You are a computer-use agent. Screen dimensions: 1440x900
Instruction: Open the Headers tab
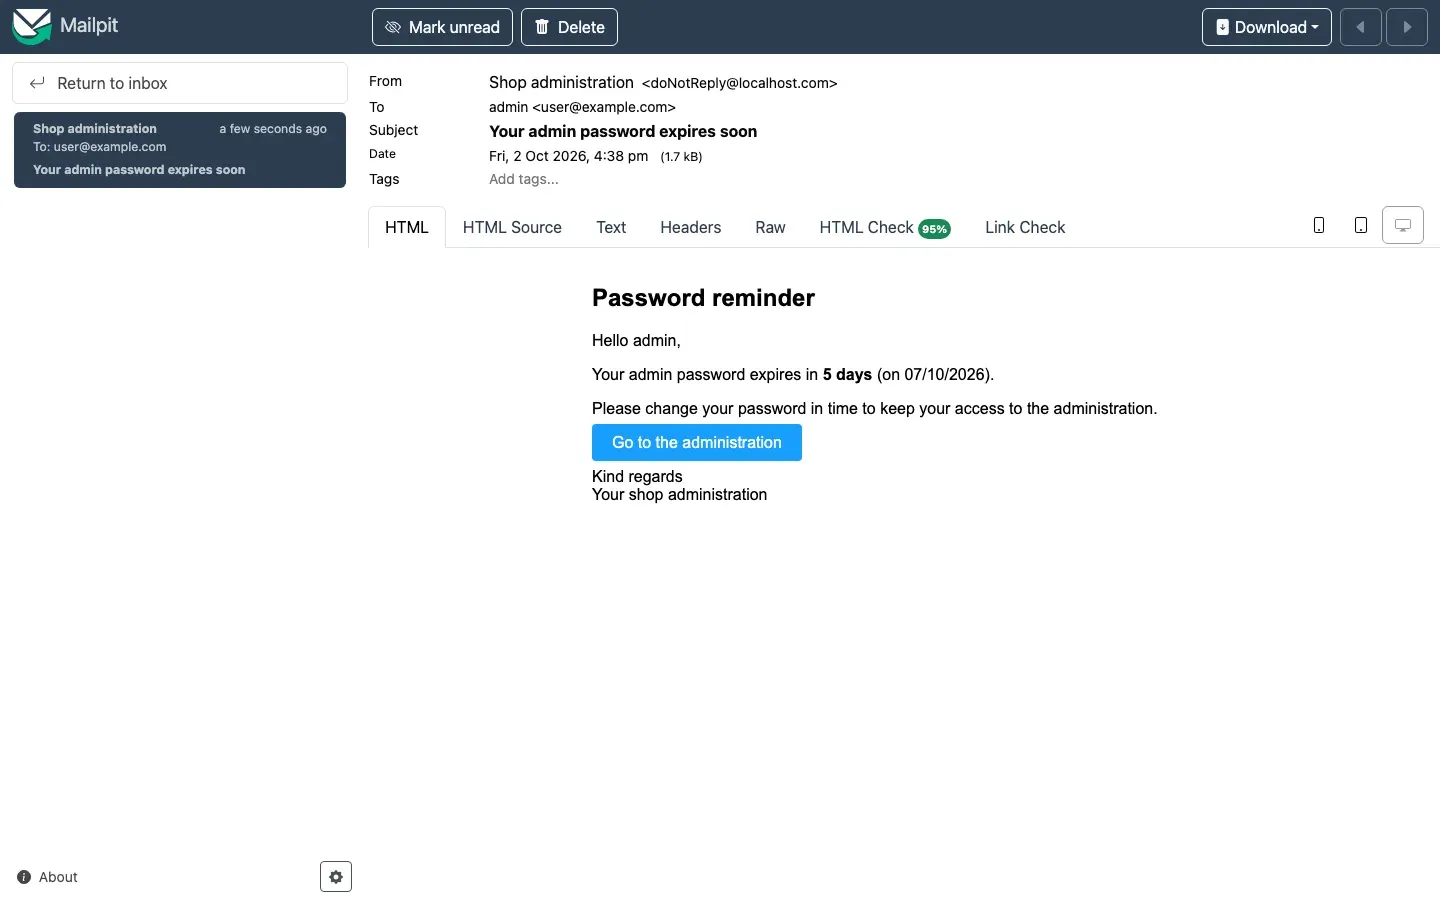[x=690, y=227]
